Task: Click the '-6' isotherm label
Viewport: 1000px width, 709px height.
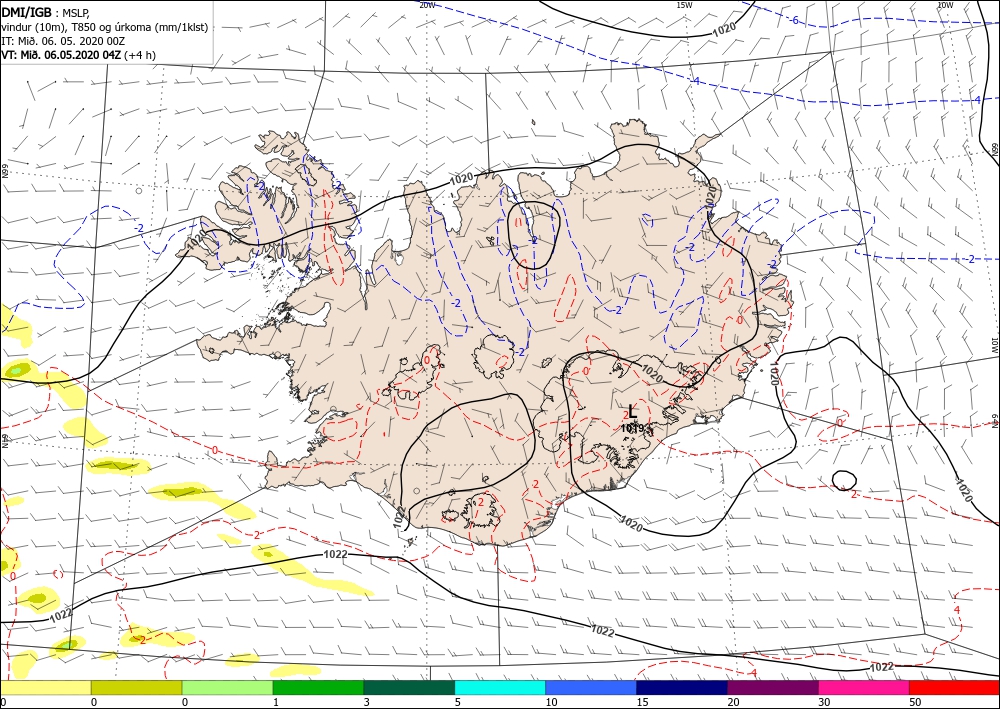Action: coord(794,20)
